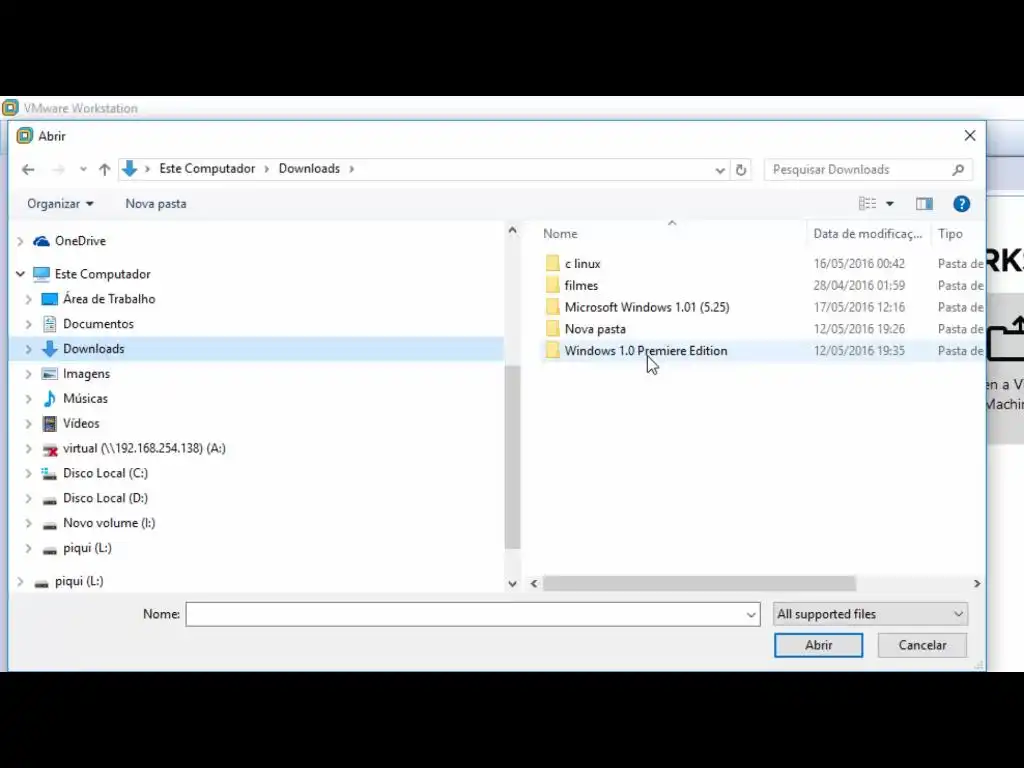Open the disconnected virtual network drive A:
This screenshot has height=768, width=1024.
coord(144,449)
